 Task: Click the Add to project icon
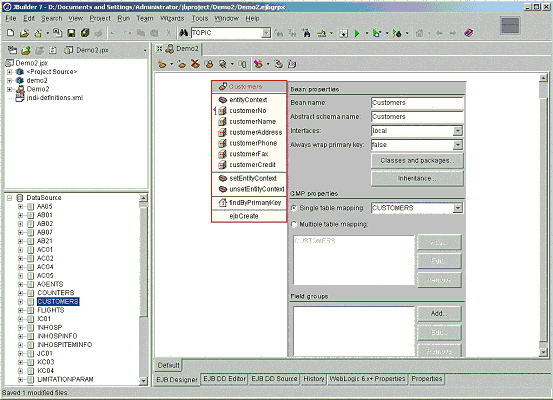pyautogui.click(x=26, y=50)
